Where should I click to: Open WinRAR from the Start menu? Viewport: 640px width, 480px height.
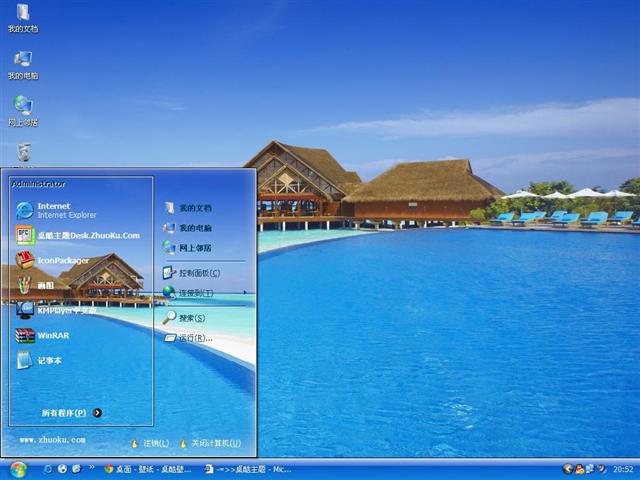tap(42, 336)
